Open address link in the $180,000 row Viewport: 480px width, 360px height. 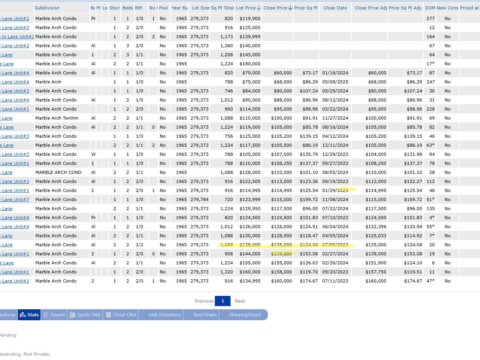point(7,64)
